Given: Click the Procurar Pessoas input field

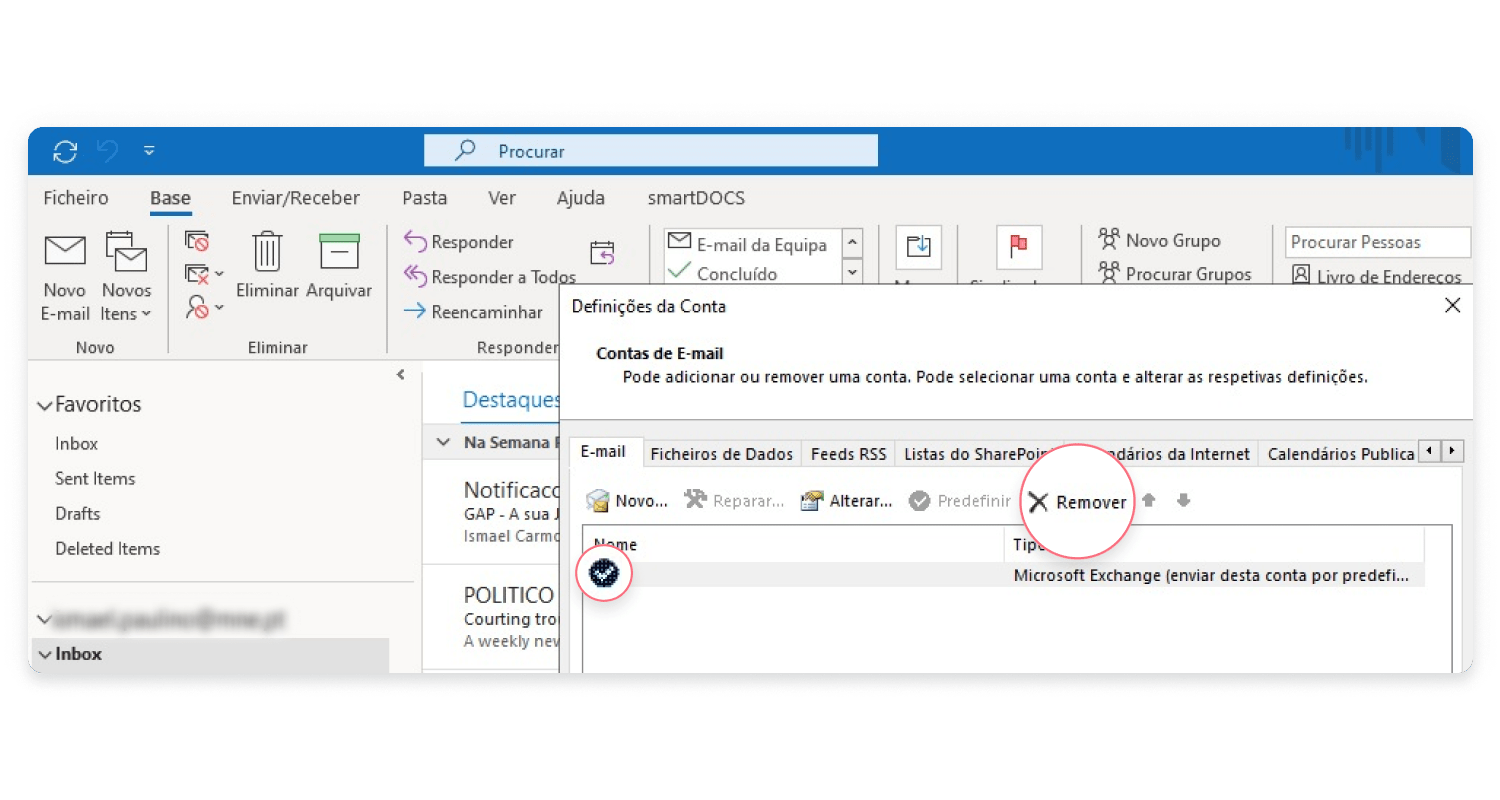Looking at the screenshot, I should [1378, 242].
